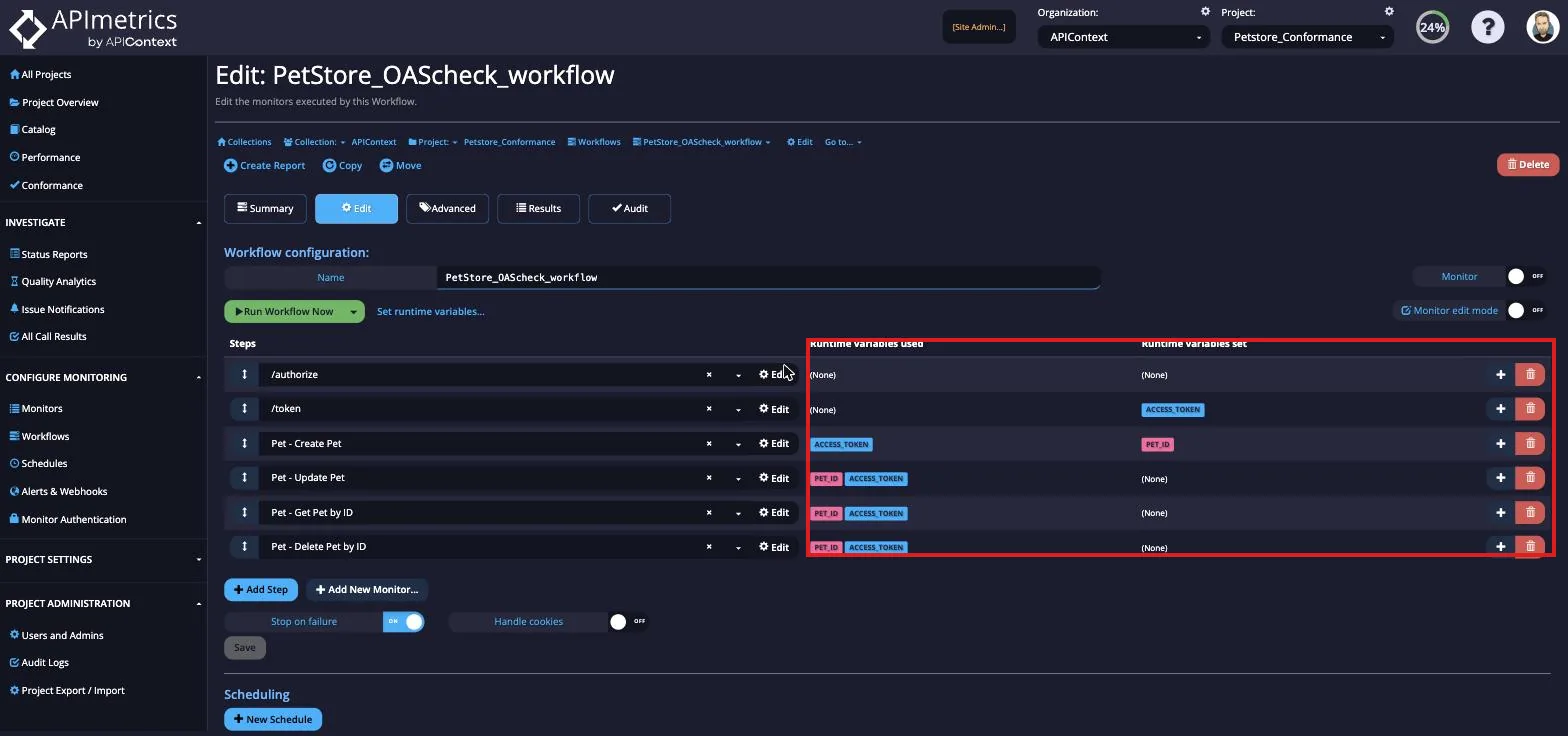Open Quality Analytics in the sidebar

tap(53, 282)
